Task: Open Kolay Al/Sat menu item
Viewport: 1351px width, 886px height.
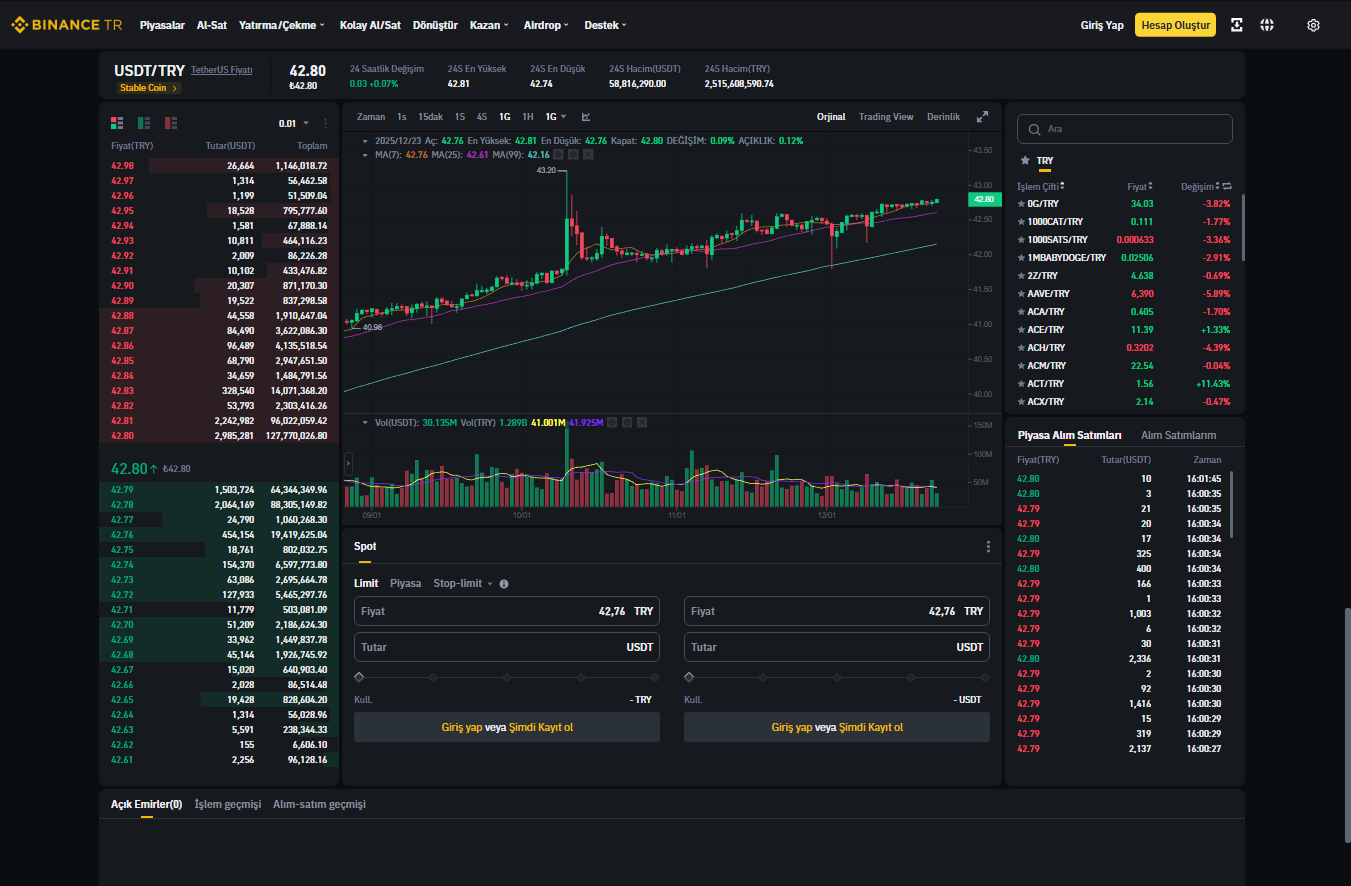Action: coord(370,25)
